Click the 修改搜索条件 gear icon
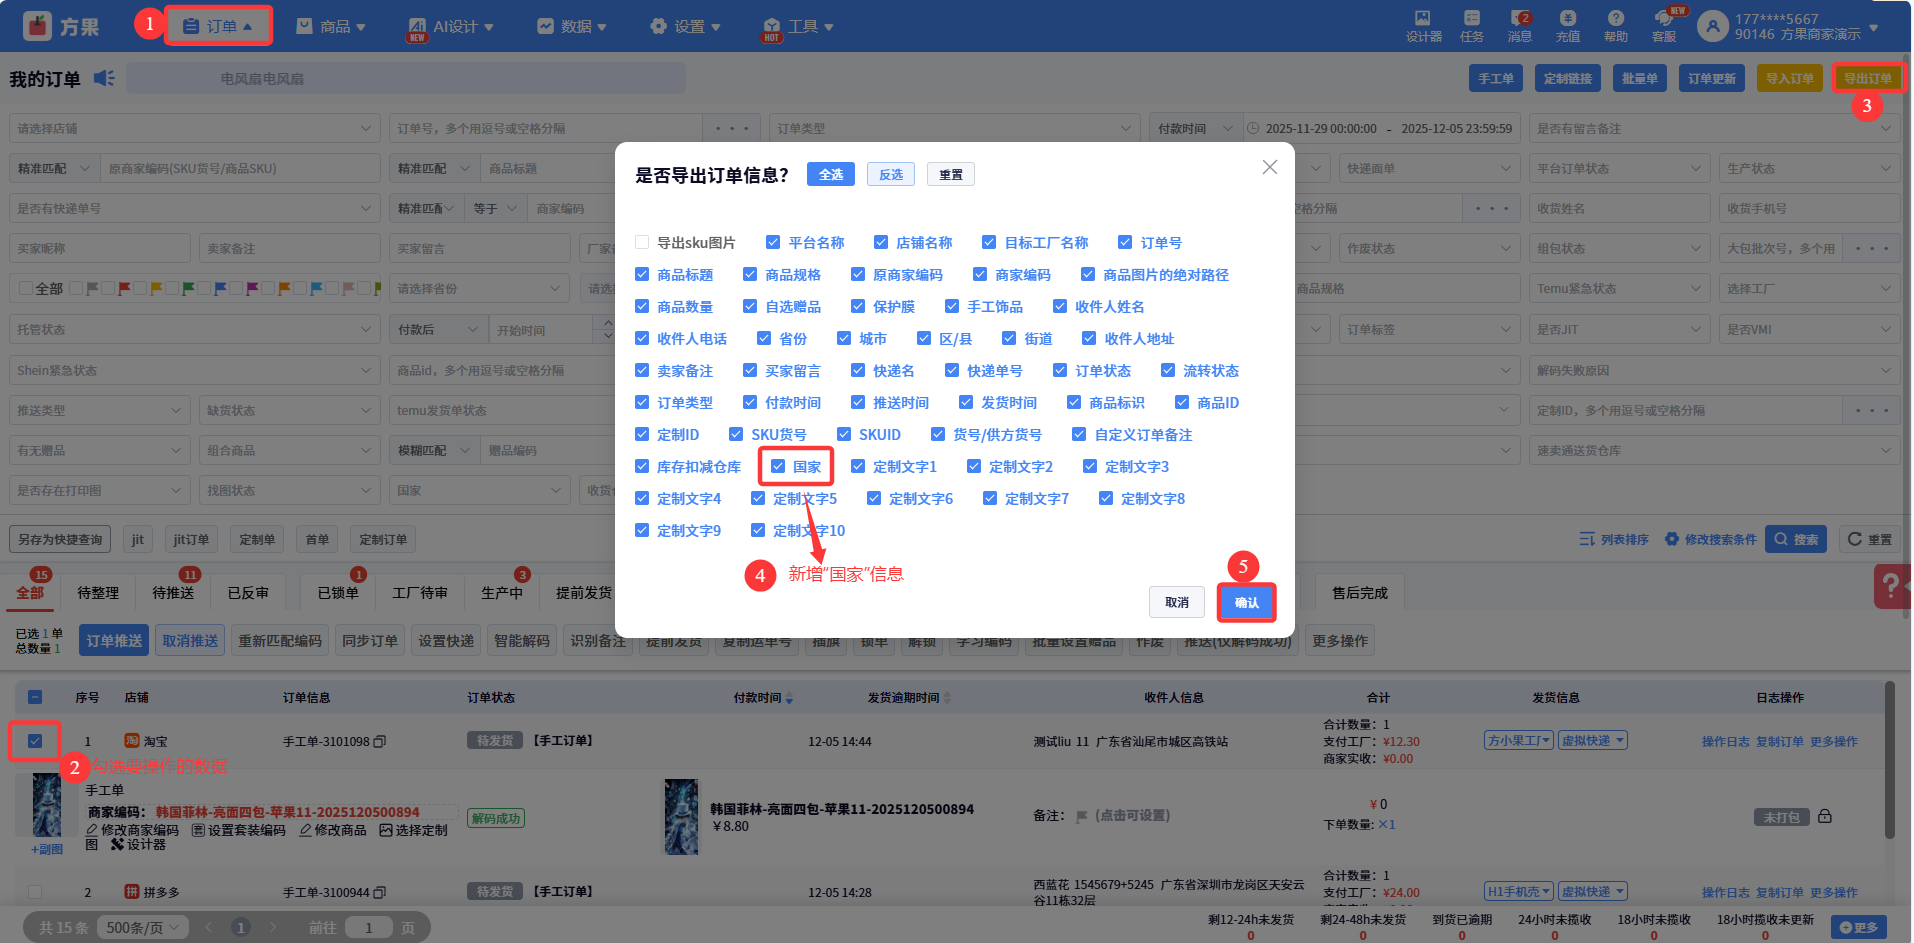The image size is (1914, 943). point(1672,539)
